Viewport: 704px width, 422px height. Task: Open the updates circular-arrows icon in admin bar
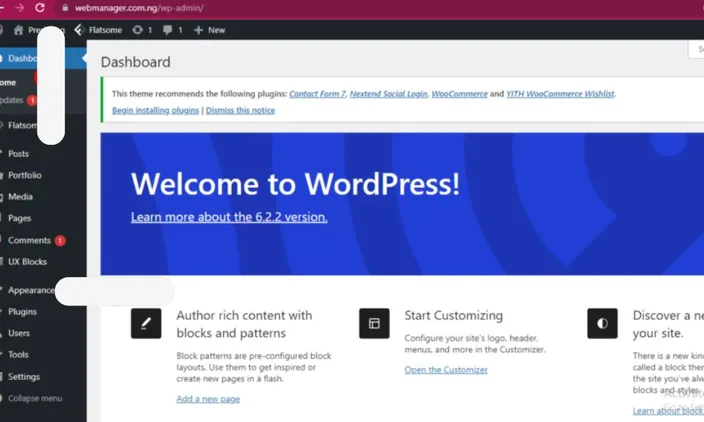(137, 30)
